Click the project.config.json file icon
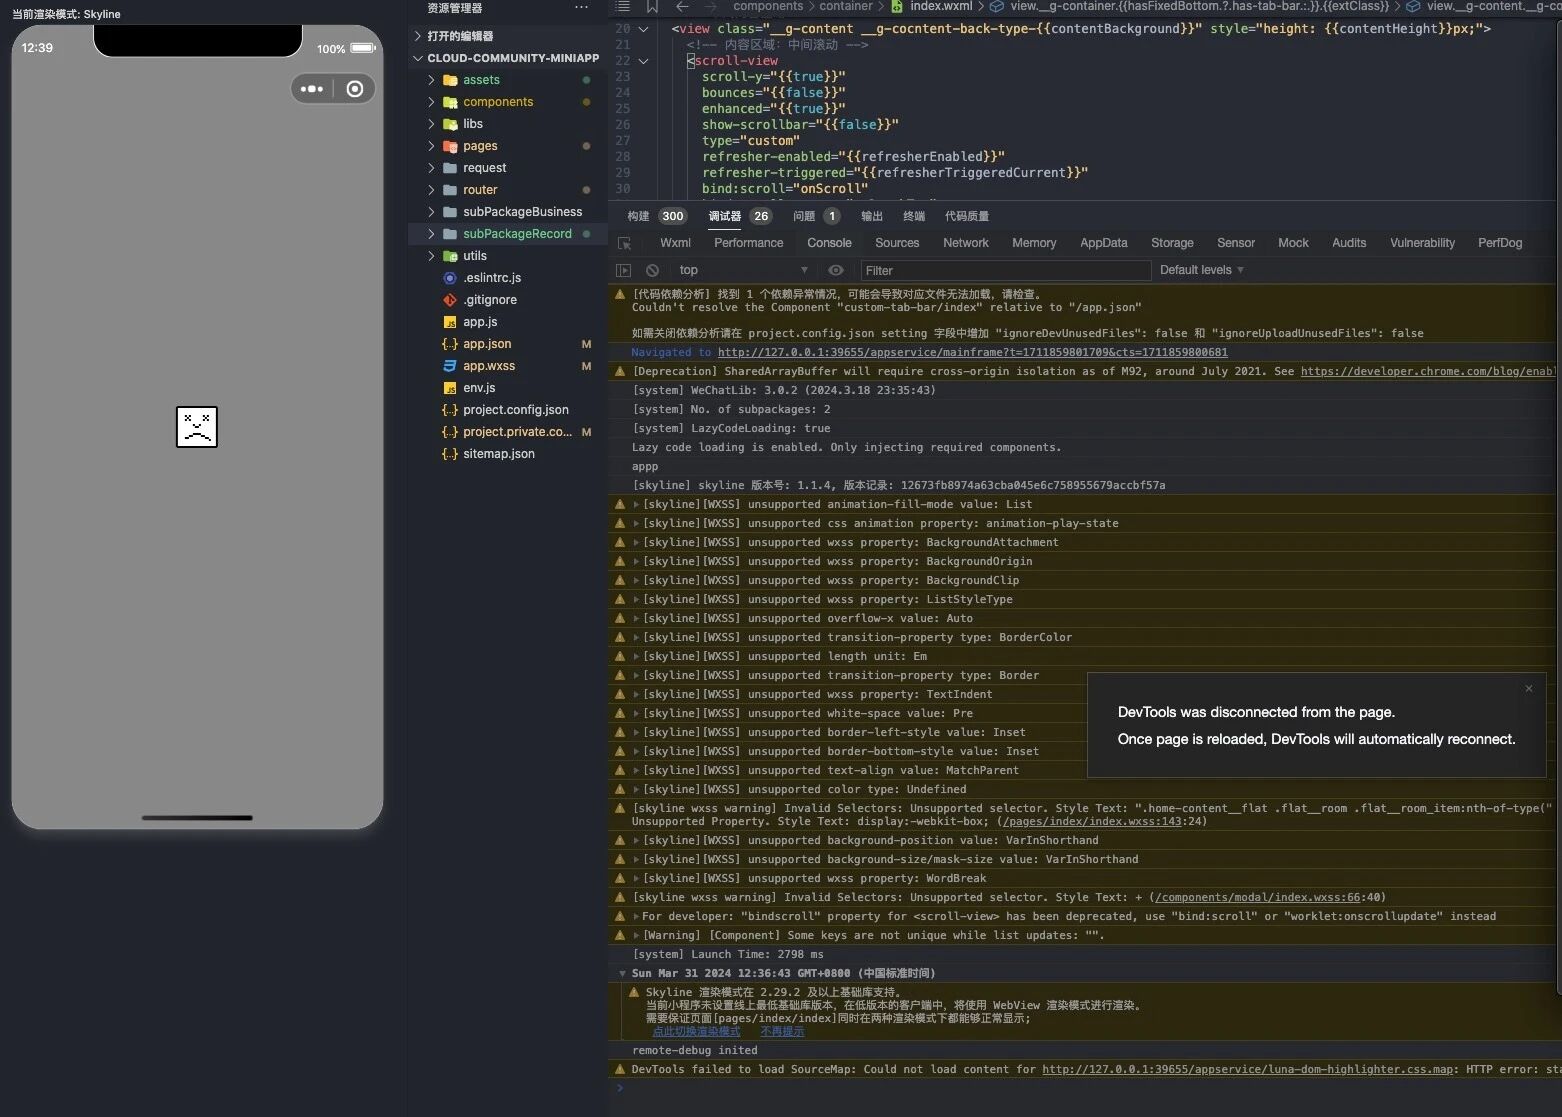The height and width of the screenshot is (1117, 1562). point(450,410)
